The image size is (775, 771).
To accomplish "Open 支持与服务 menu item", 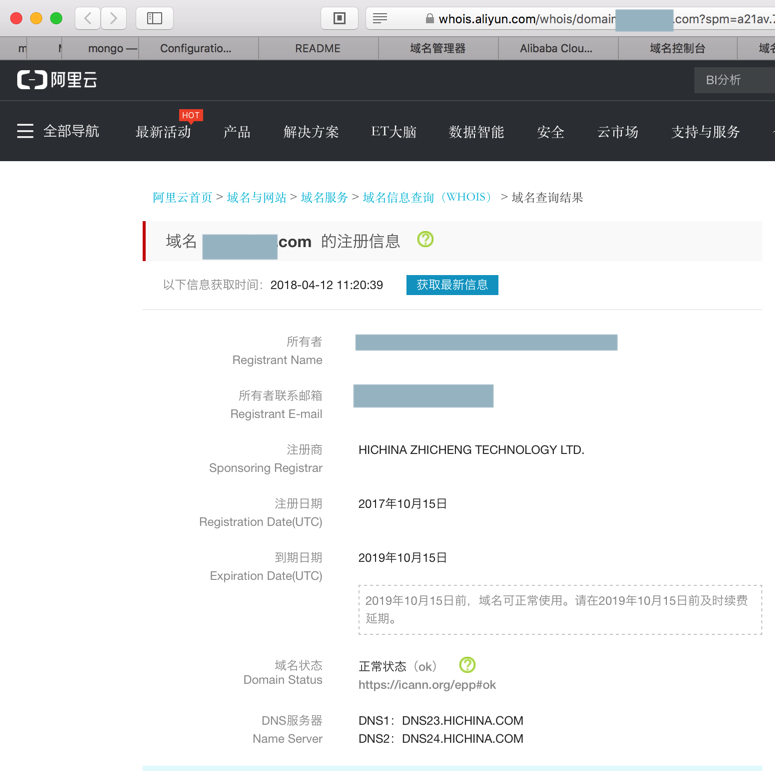I will (x=705, y=132).
